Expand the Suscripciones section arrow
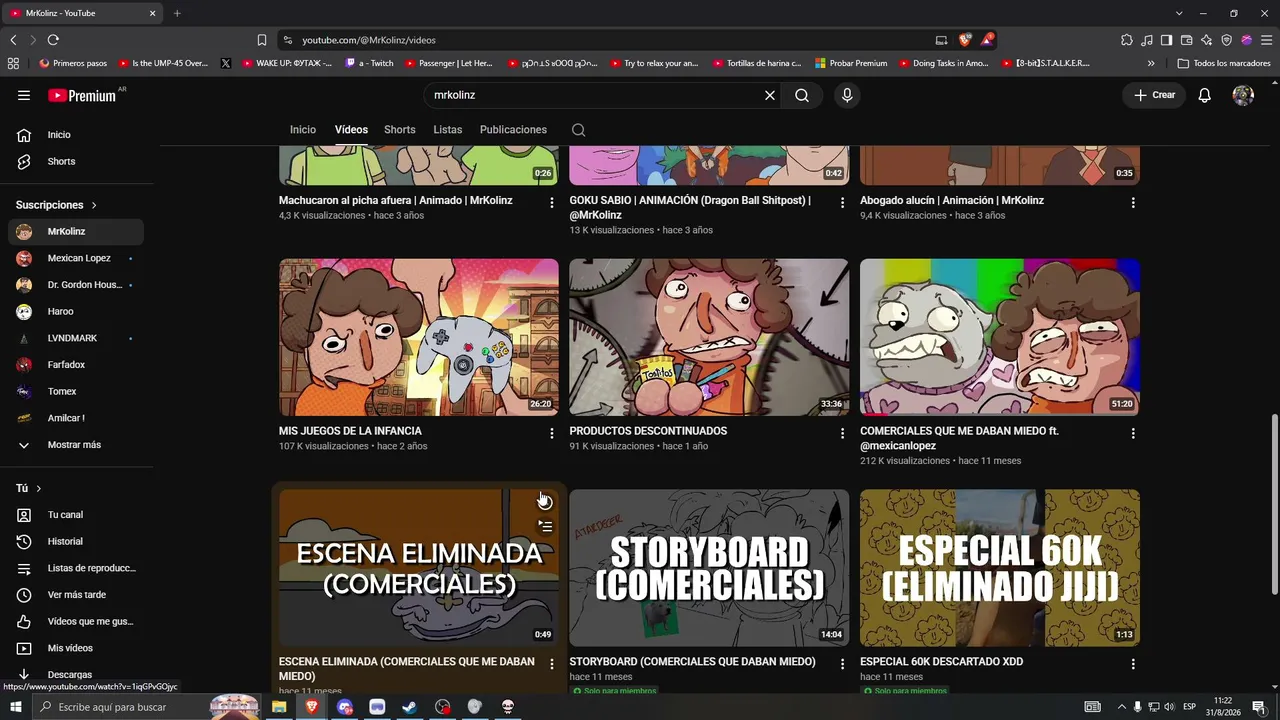The image size is (1280, 720). click(94, 205)
